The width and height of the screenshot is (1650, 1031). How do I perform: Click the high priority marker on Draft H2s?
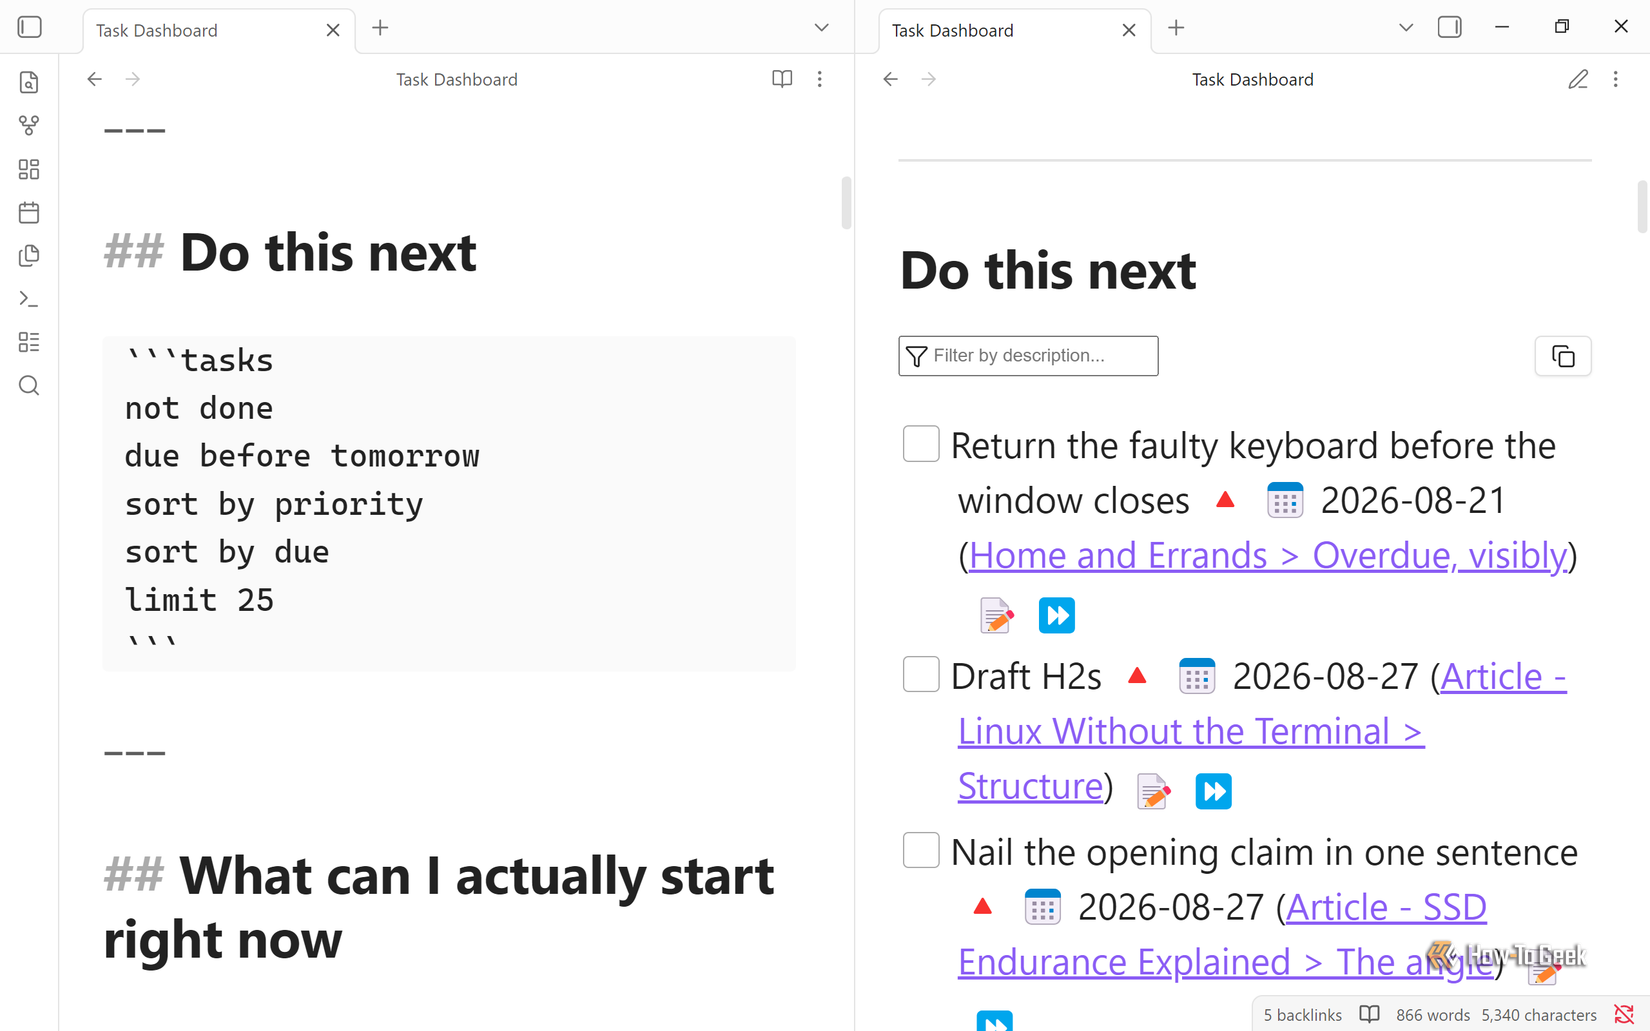(x=1137, y=676)
